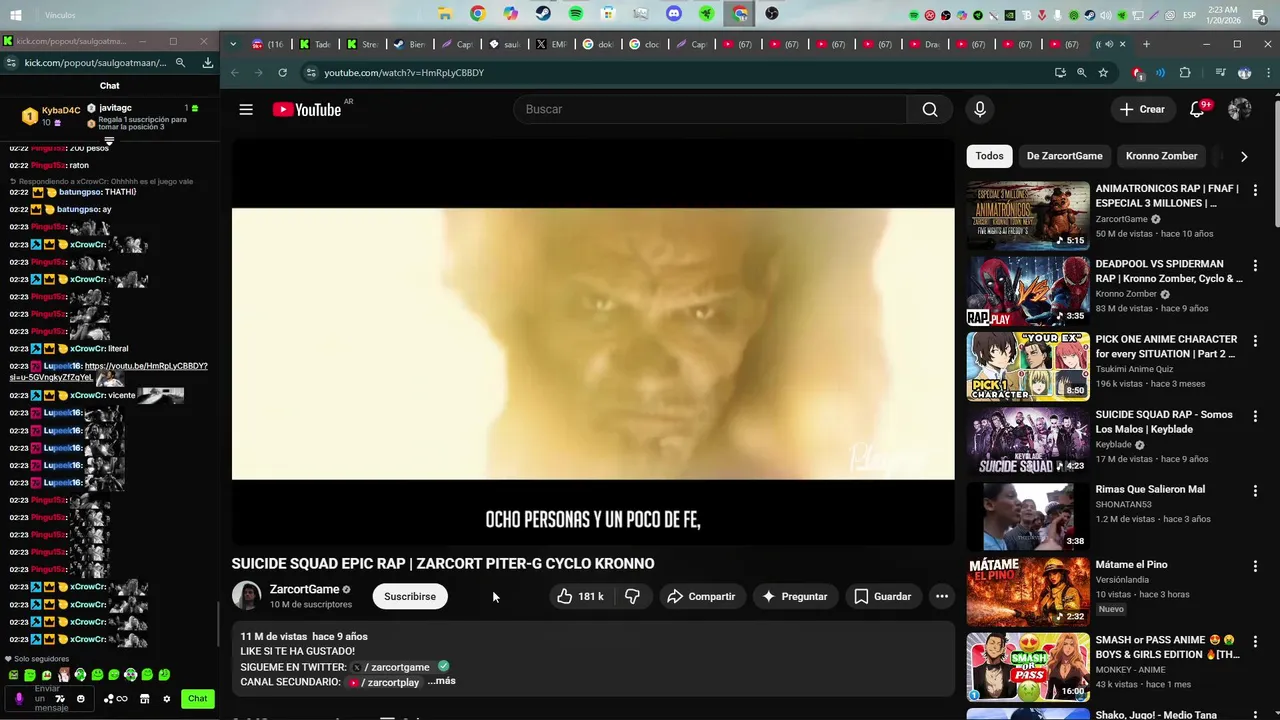Viewport: 1280px width, 720px height.
Task: Open Discord from the taskbar
Action: click(x=674, y=14)
